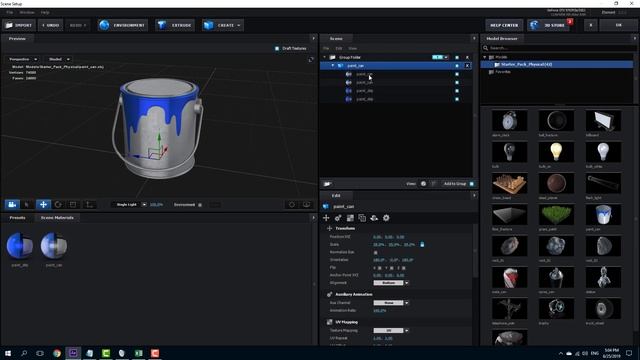Select the paint_drip material preset sphere
640x360 pixels.
coord(20,246)
